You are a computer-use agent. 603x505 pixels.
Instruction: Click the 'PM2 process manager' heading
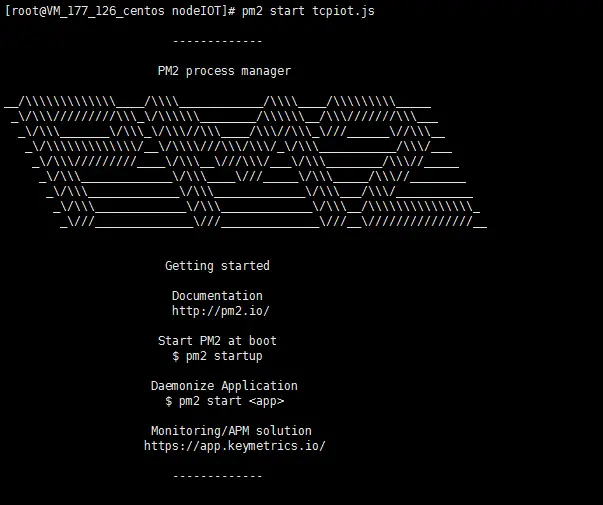tap(225, 71)
